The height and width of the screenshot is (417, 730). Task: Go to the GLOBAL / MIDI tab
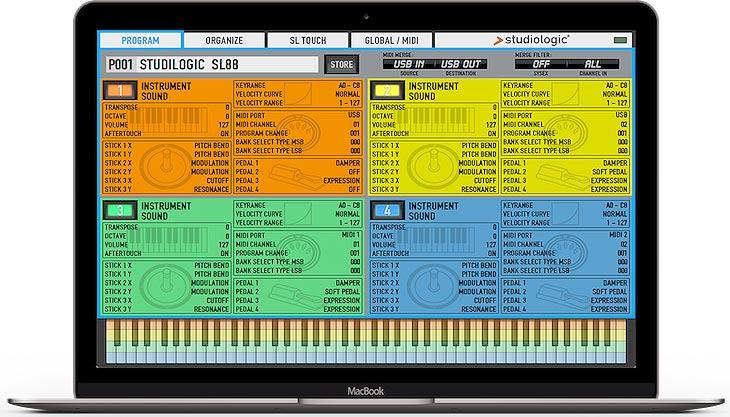[x=392, y=40]
